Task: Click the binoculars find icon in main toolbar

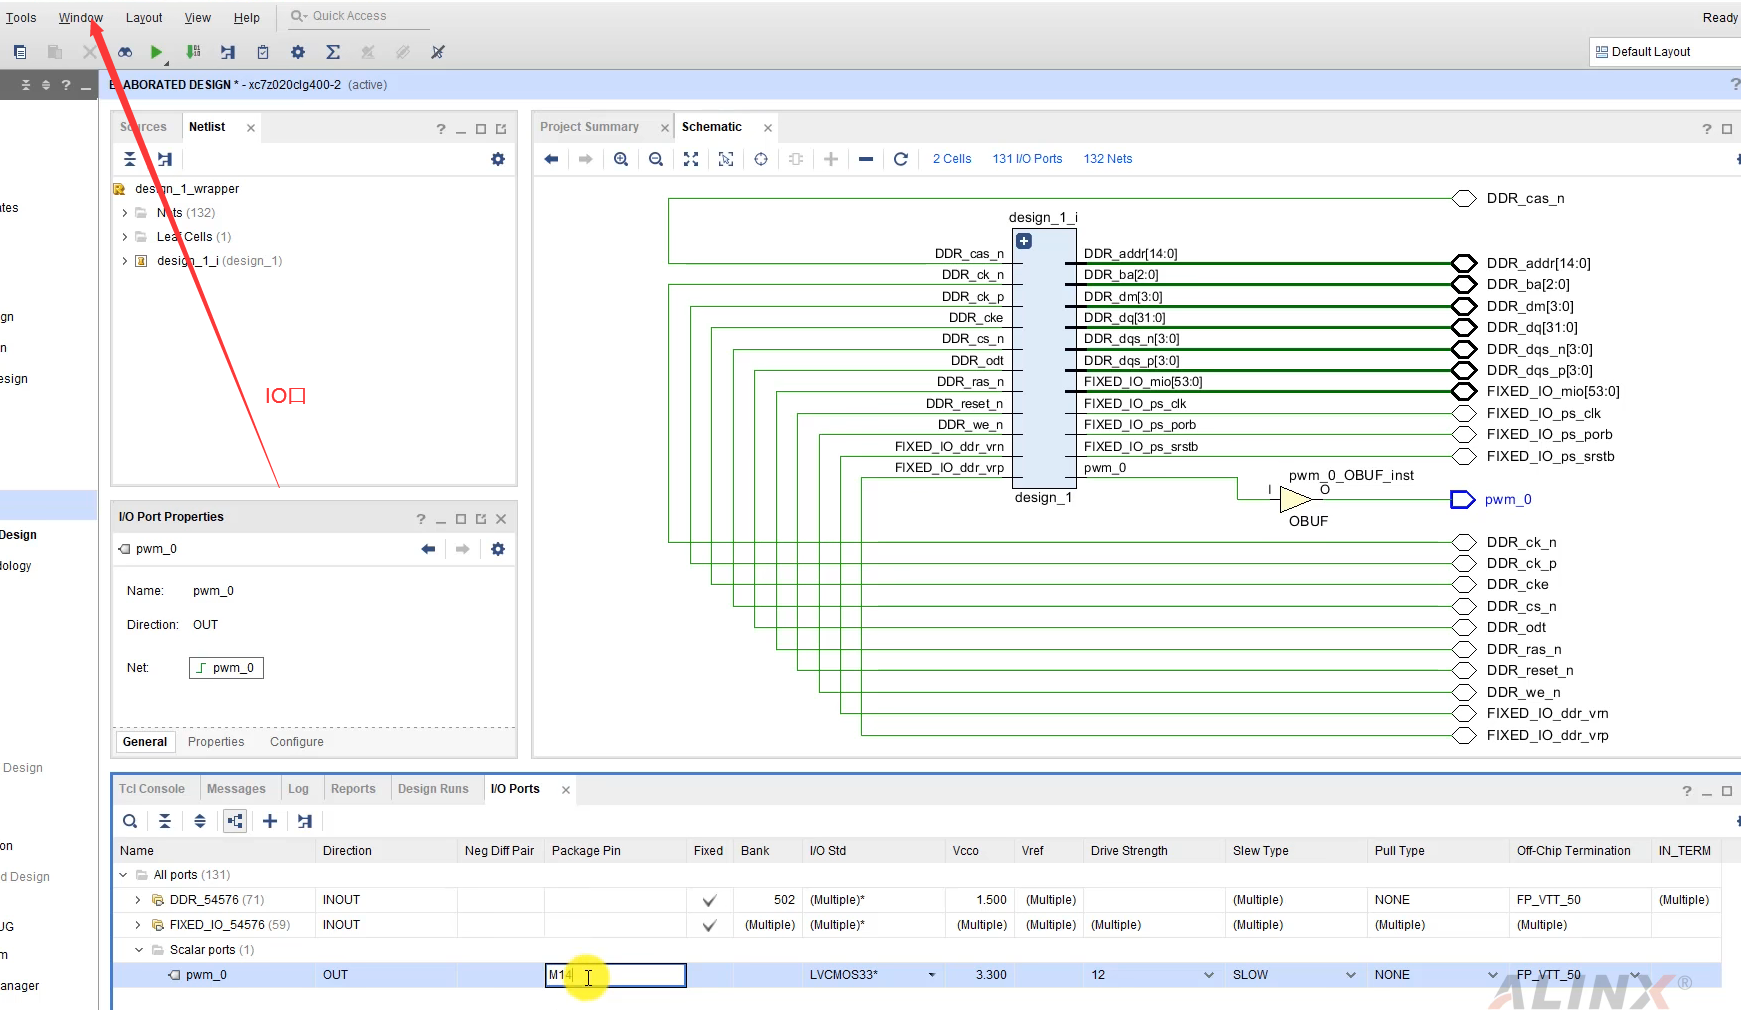Action: tap(125, 52)
